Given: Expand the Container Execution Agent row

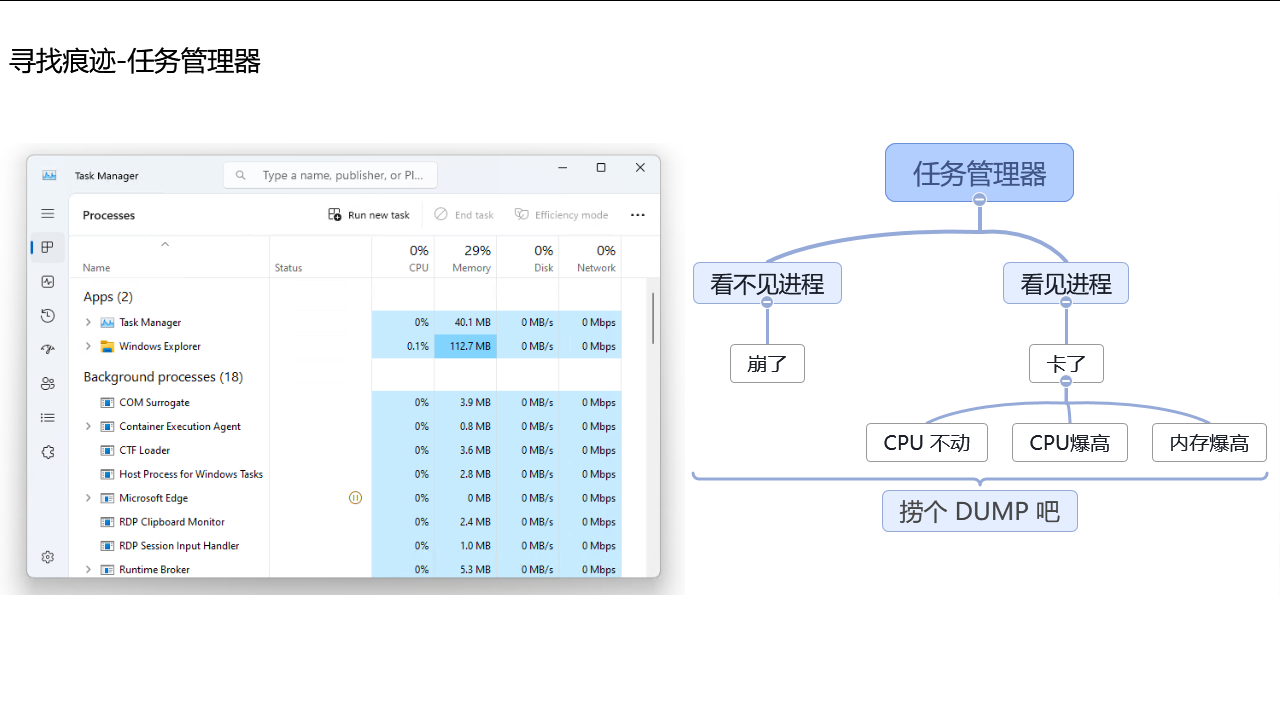Looking at the screenshot, I should (x=88, y=426).
